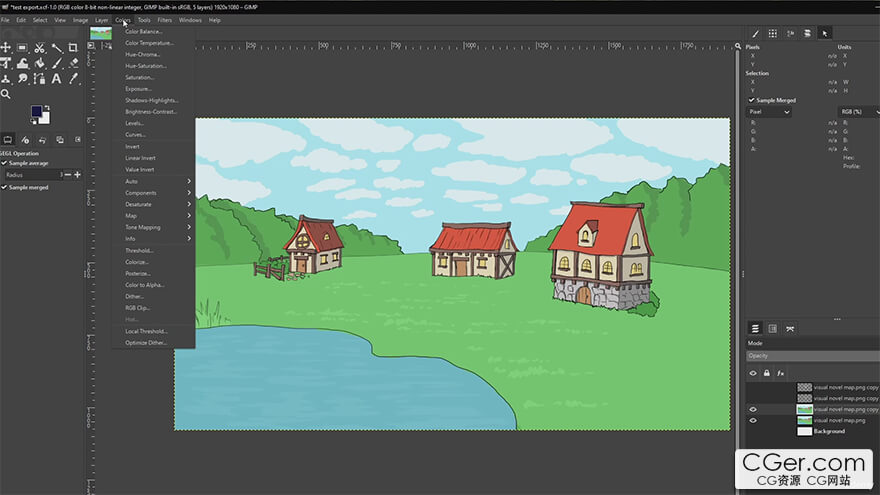Select the Zoom magnifier tool
The height and width of the screenshot is (495, 880).
6,94
